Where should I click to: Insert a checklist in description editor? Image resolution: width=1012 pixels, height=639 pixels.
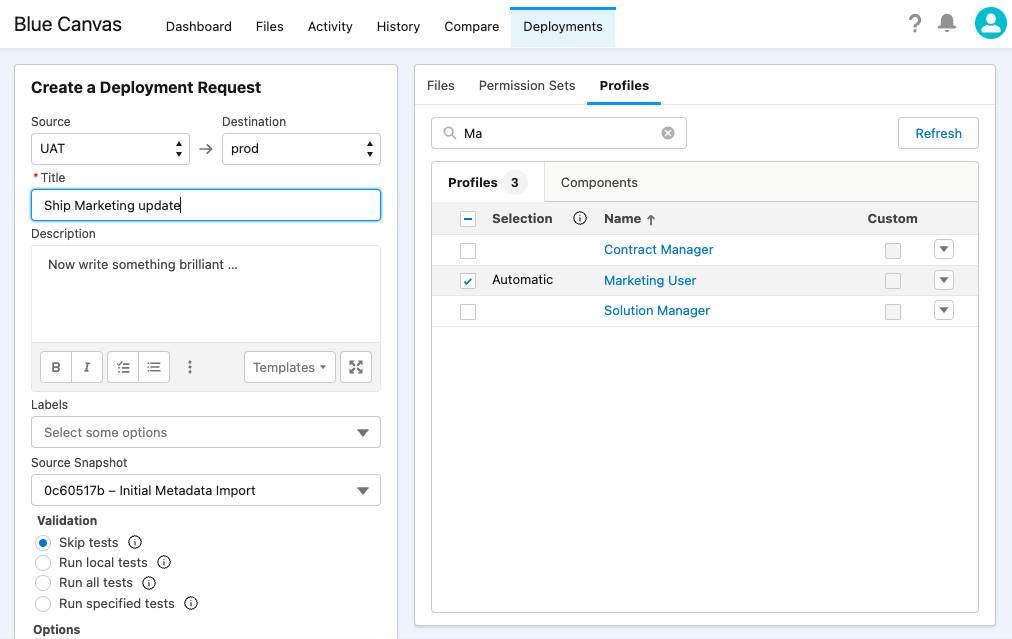(123, 367)
